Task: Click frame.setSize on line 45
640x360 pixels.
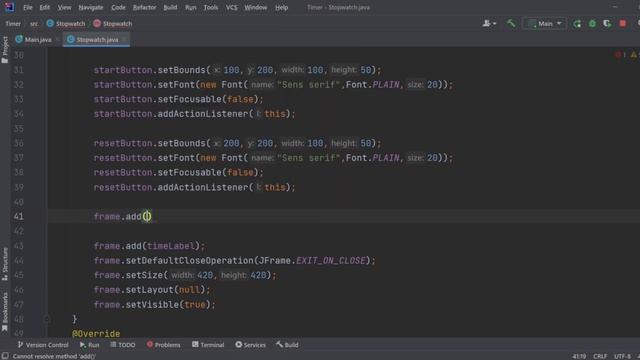Action: (128, 275)
